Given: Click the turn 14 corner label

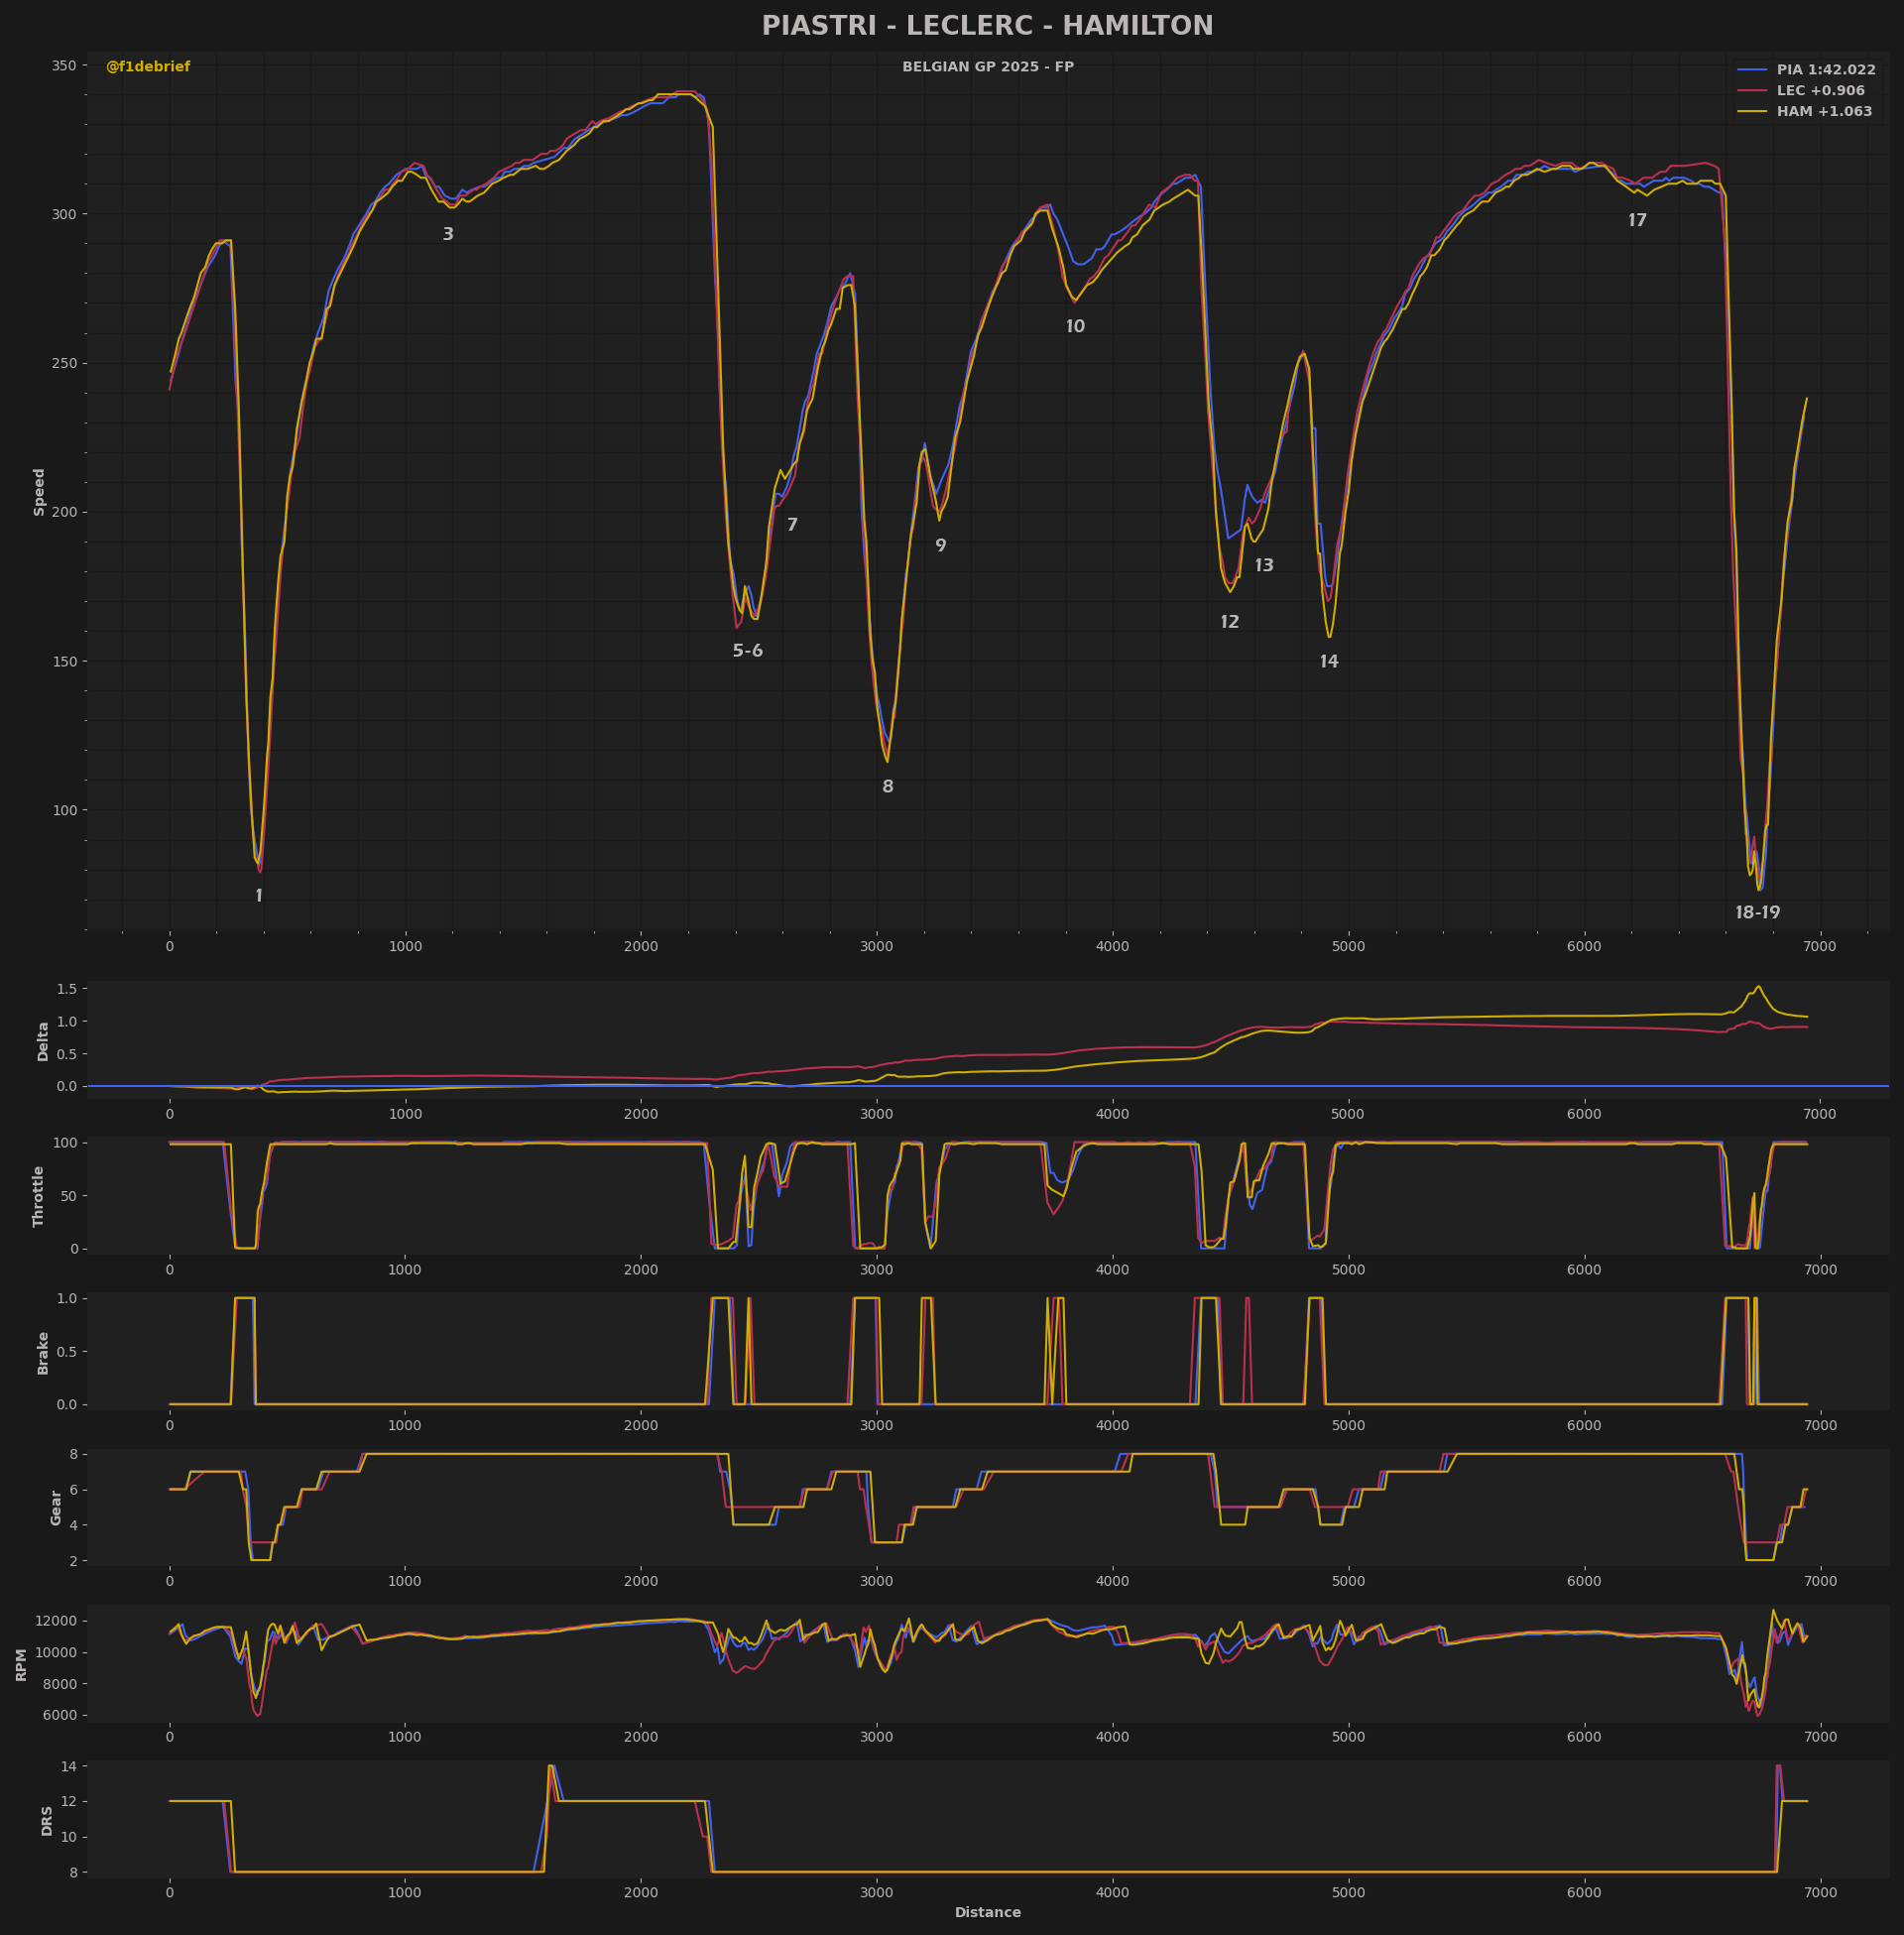Looking at the screenshot, I should pos(1328,662).
